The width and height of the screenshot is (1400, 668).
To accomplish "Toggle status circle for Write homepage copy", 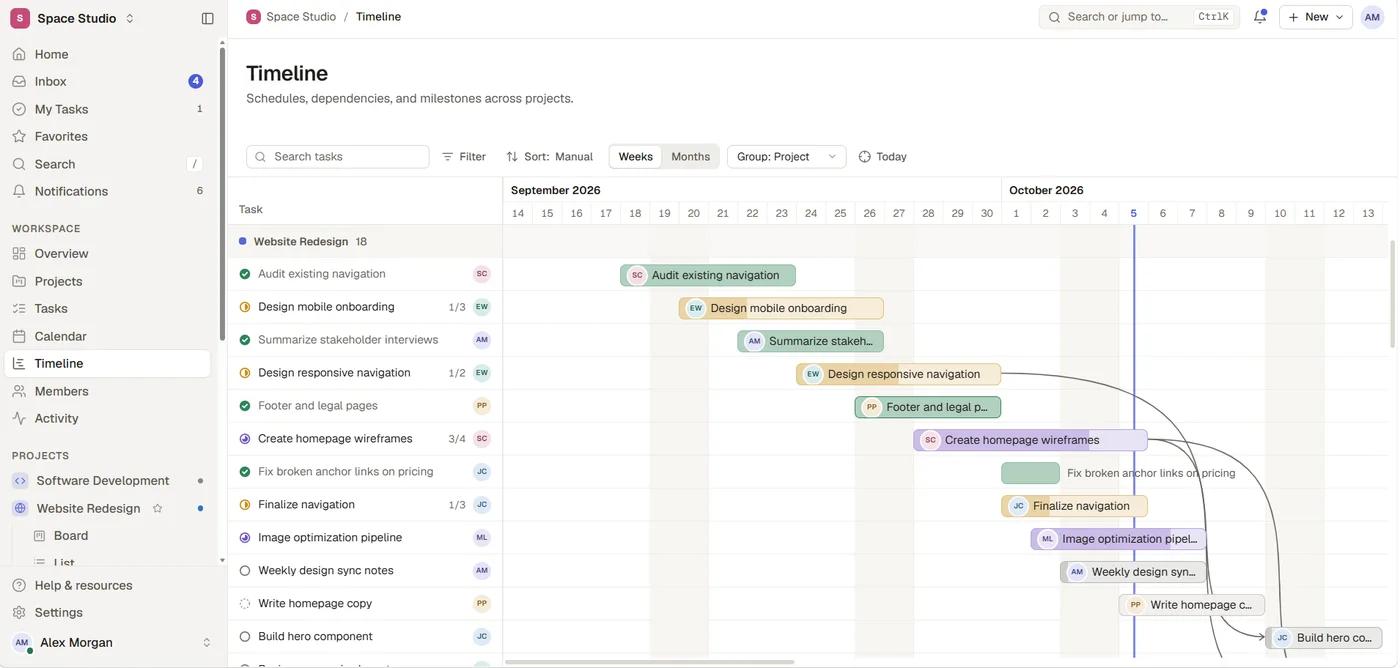I will point(245,604).
